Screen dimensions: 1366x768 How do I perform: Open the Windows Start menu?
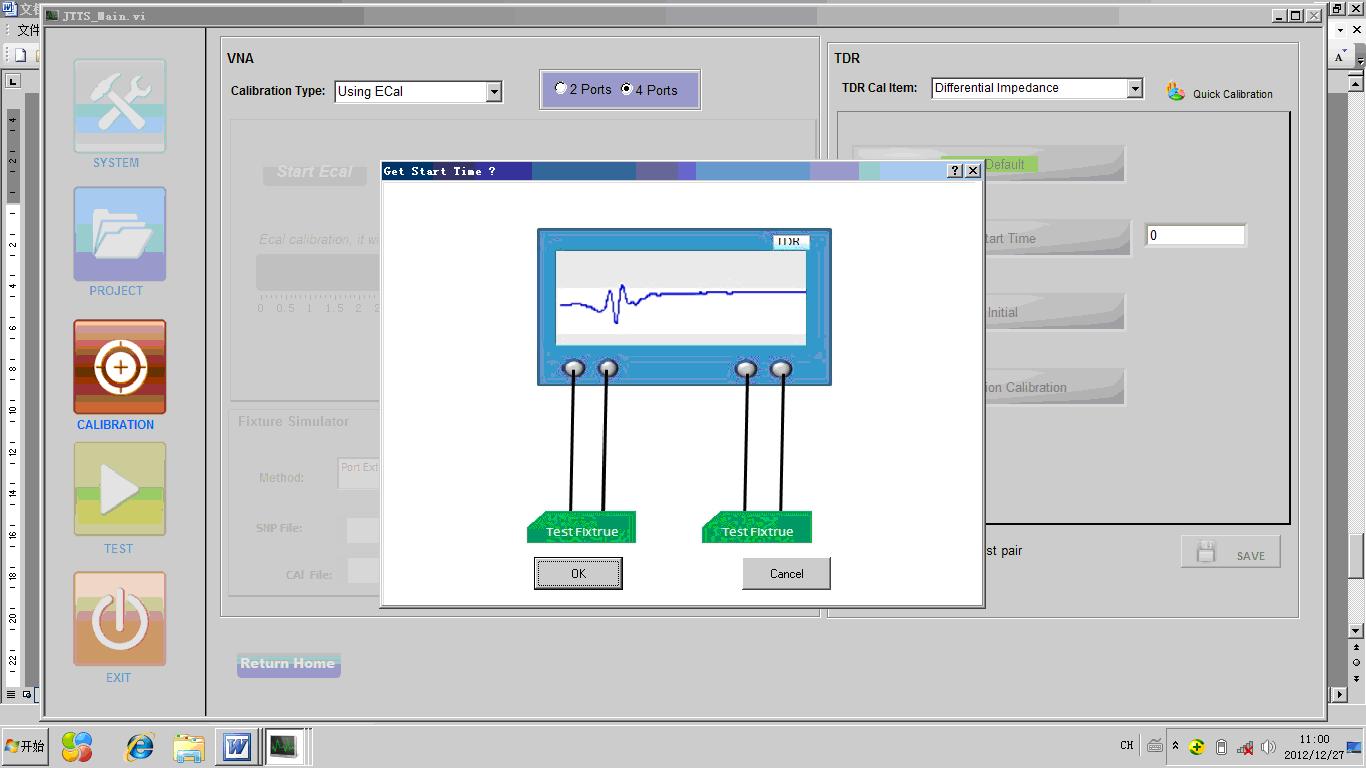pyautogui.click(x=25, y=747)
